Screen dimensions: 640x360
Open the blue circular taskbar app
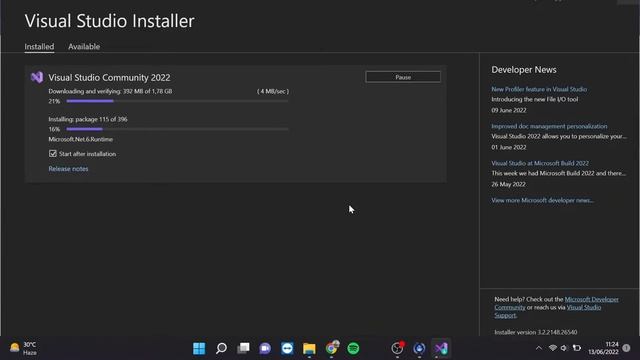point(419,348)
